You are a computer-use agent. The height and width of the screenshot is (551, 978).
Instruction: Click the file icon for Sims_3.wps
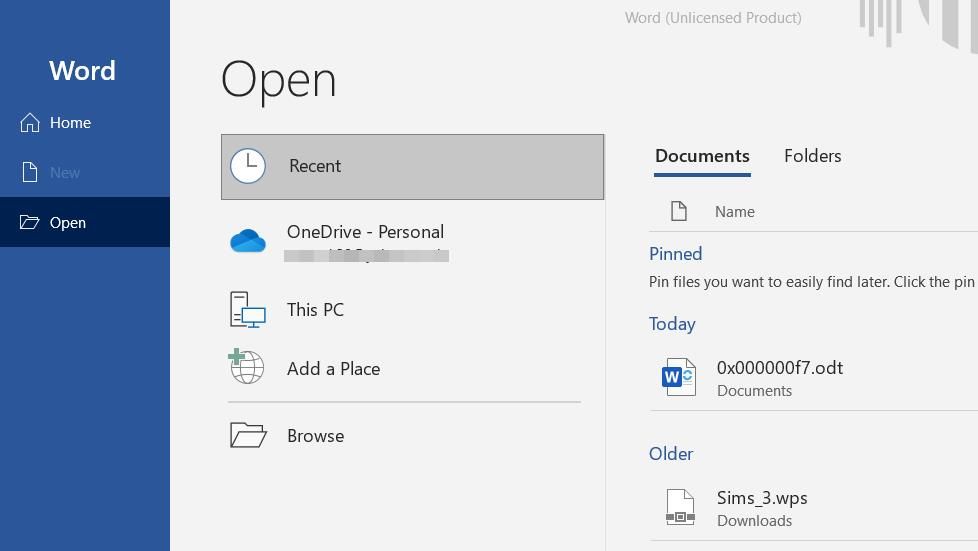[x=680, y=507]
